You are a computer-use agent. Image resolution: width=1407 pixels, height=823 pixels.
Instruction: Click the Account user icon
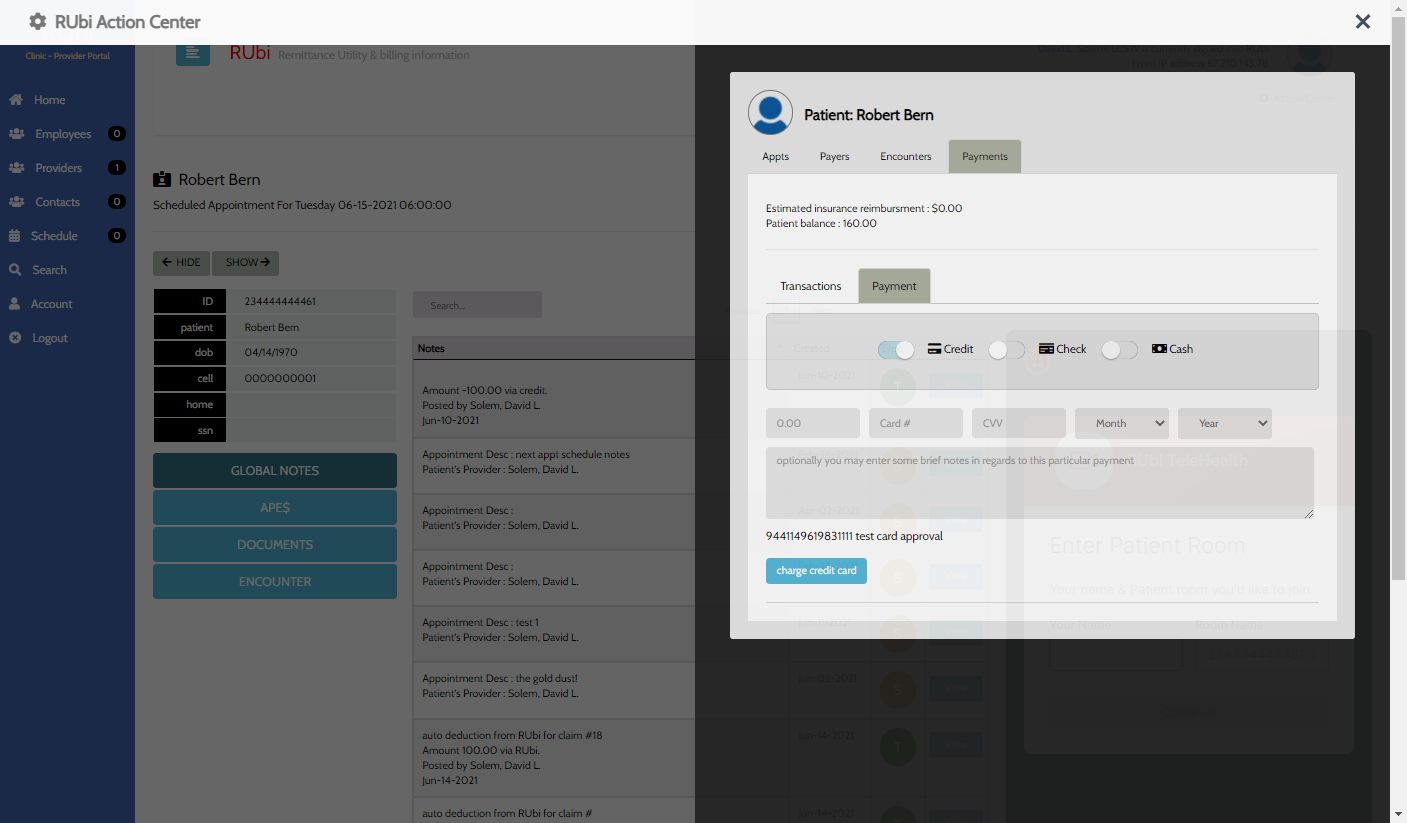tap(15, 304)
